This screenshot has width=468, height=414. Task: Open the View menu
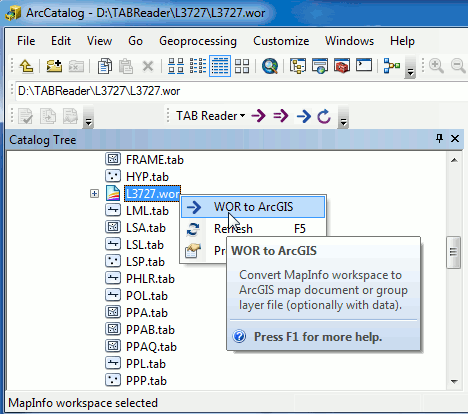click(x=99, y=41)
